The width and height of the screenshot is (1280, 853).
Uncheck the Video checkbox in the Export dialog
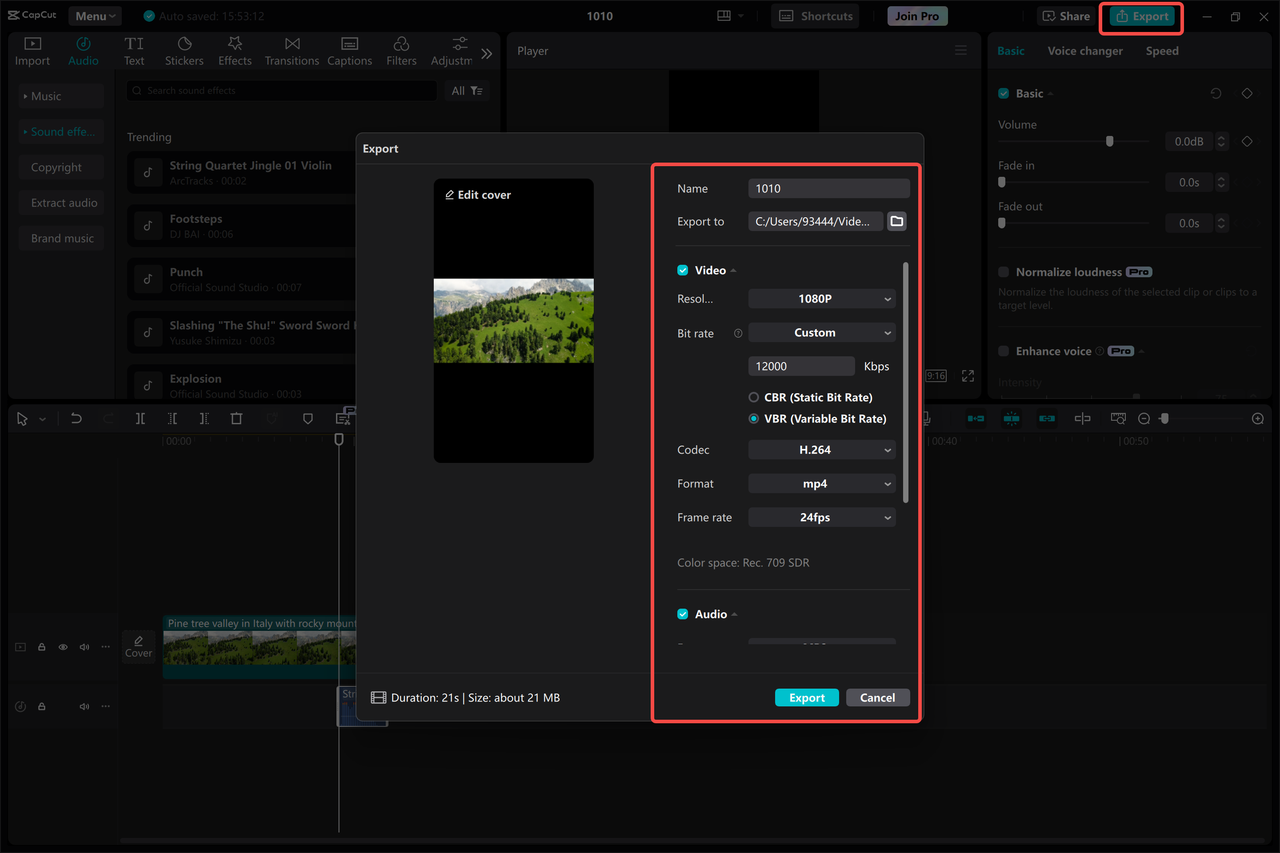(682, 269)
